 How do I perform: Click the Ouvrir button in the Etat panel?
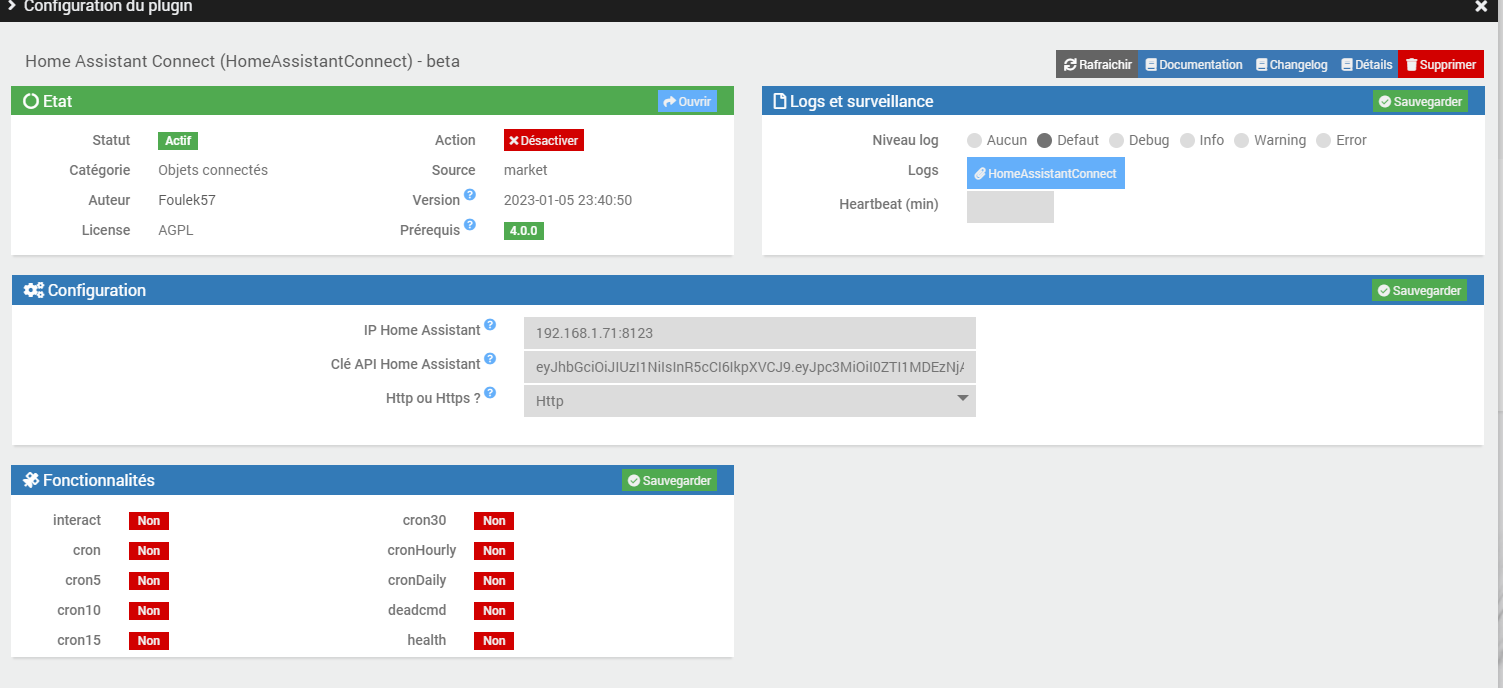[687, 101]
